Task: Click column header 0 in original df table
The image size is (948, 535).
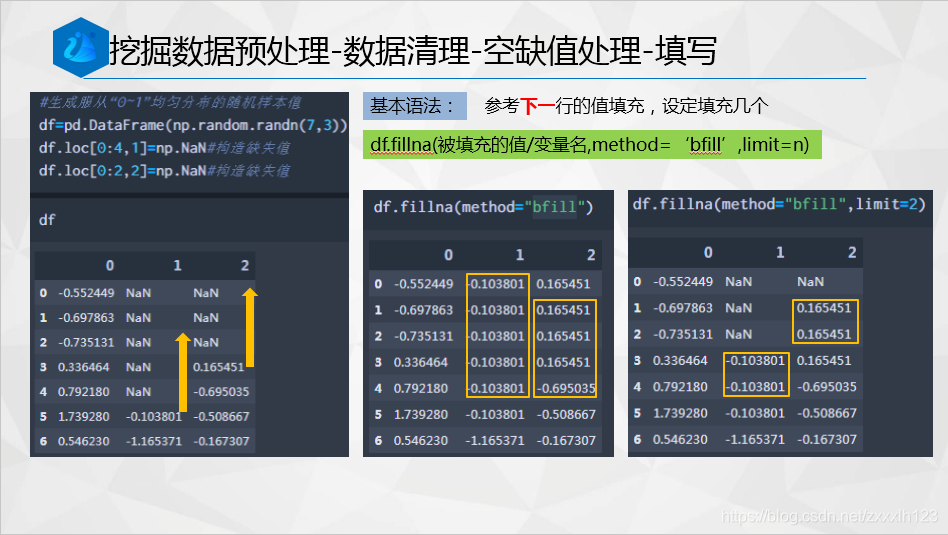Action: [x=109, y=265]
